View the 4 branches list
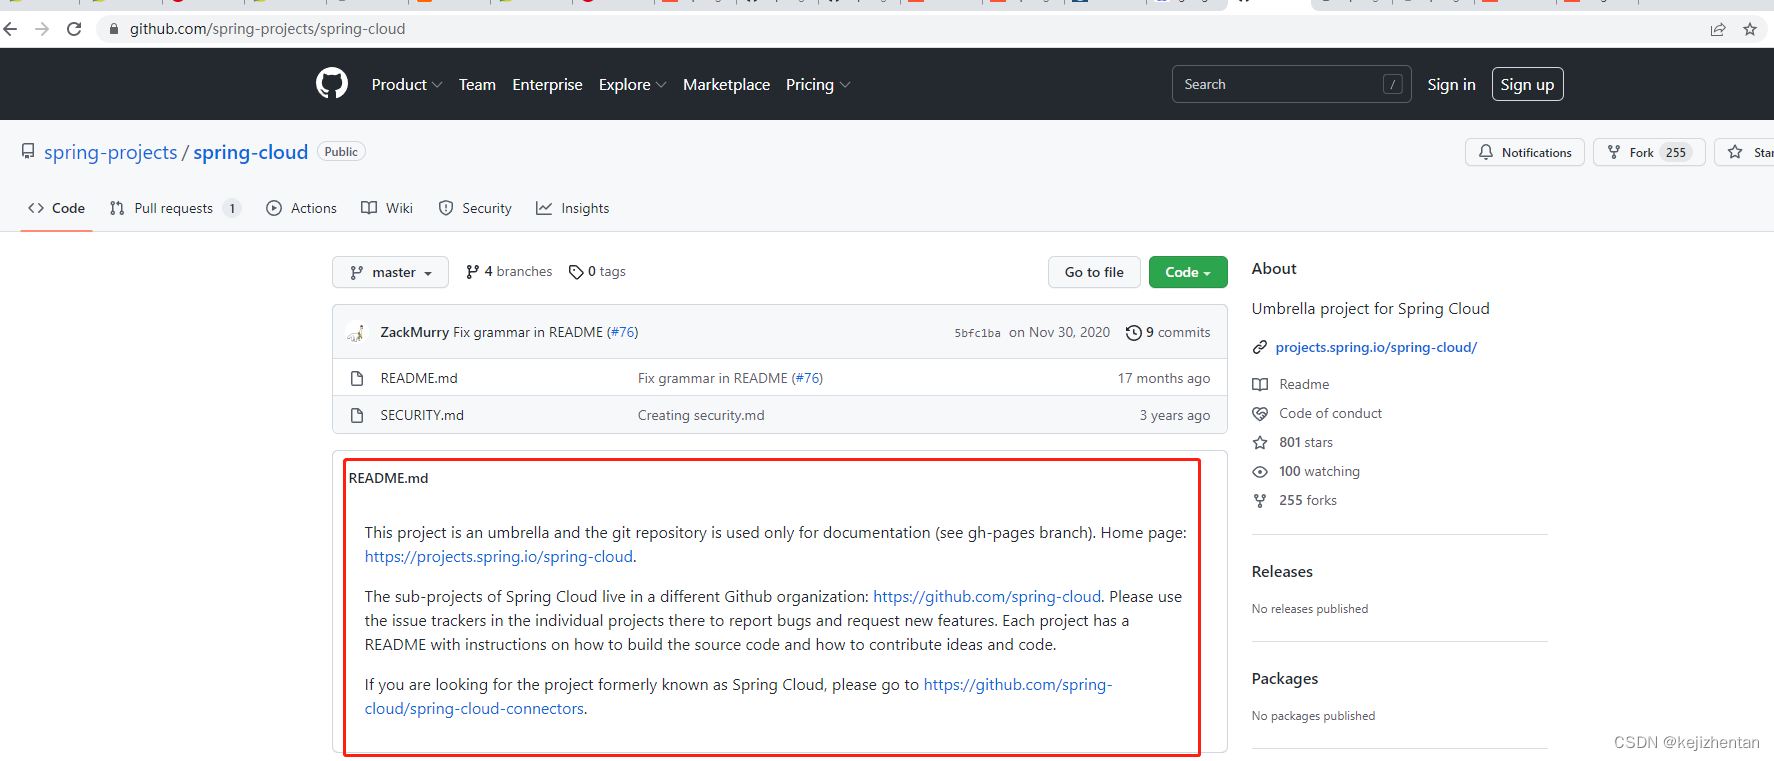 509,272
